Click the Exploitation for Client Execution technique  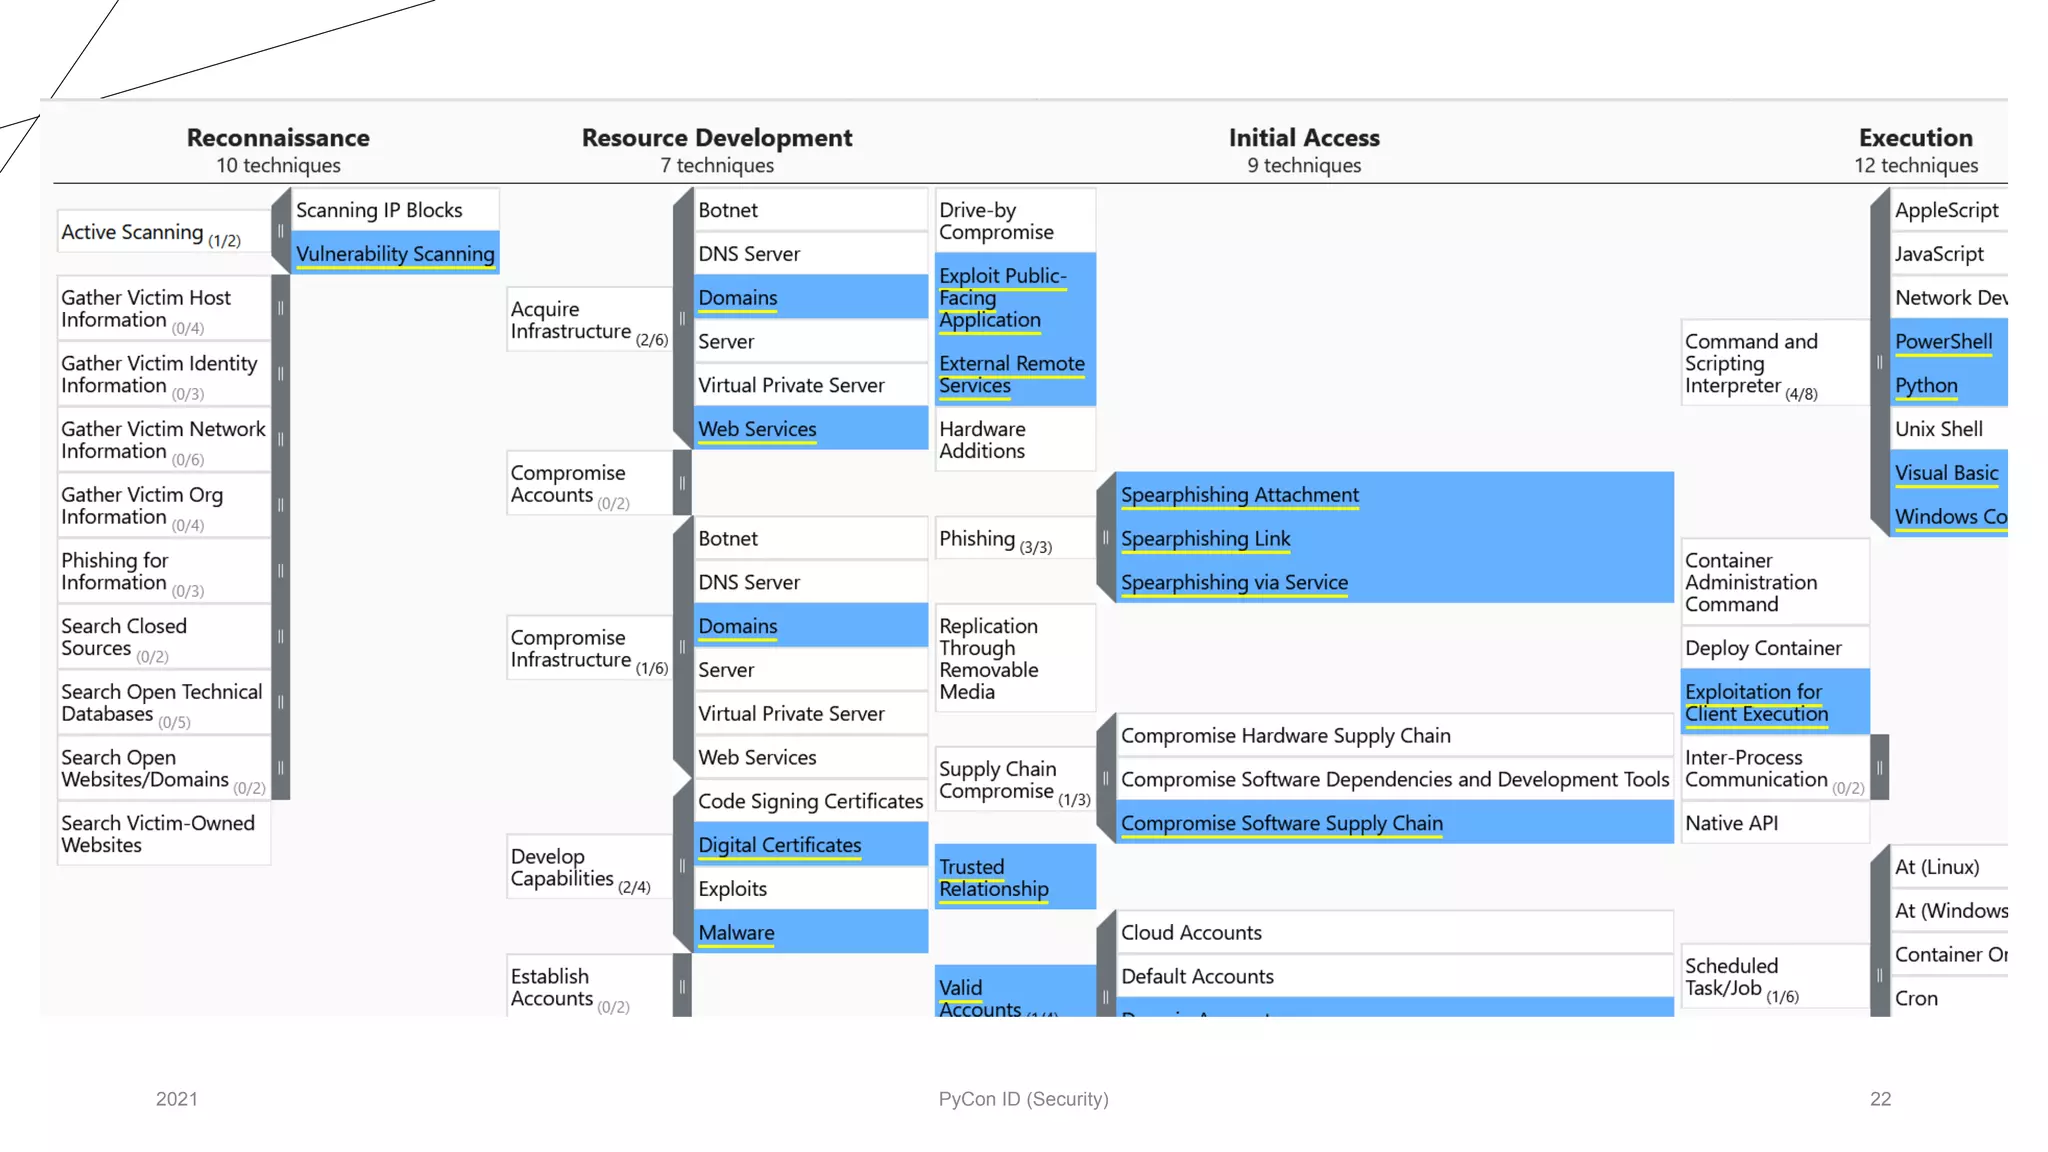(1756, 703)
